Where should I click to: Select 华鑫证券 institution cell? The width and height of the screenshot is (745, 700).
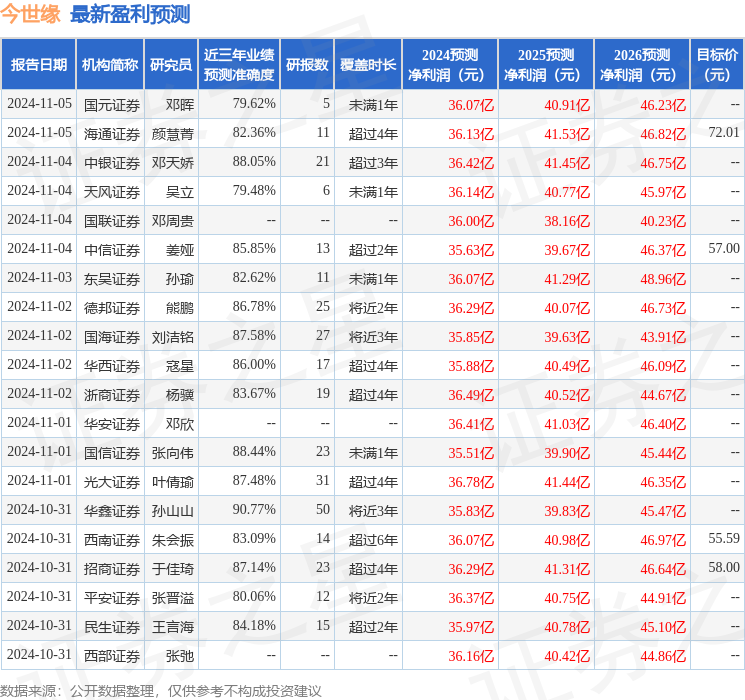(112, 510)
